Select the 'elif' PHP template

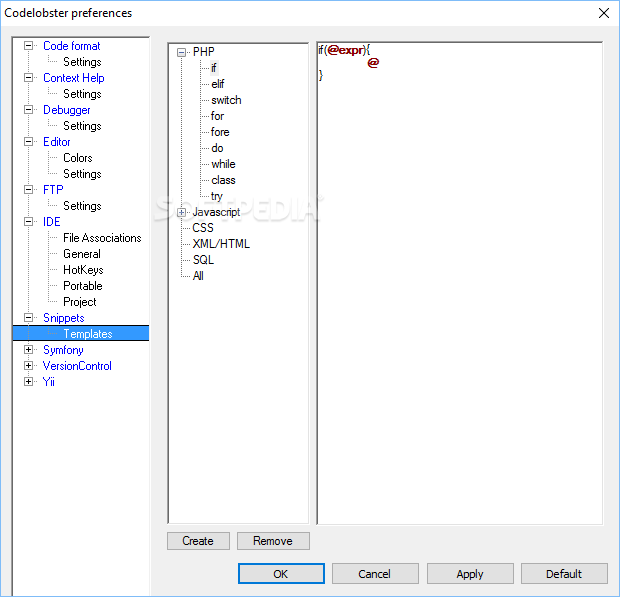pyautogui.click(x=218, y=84)
